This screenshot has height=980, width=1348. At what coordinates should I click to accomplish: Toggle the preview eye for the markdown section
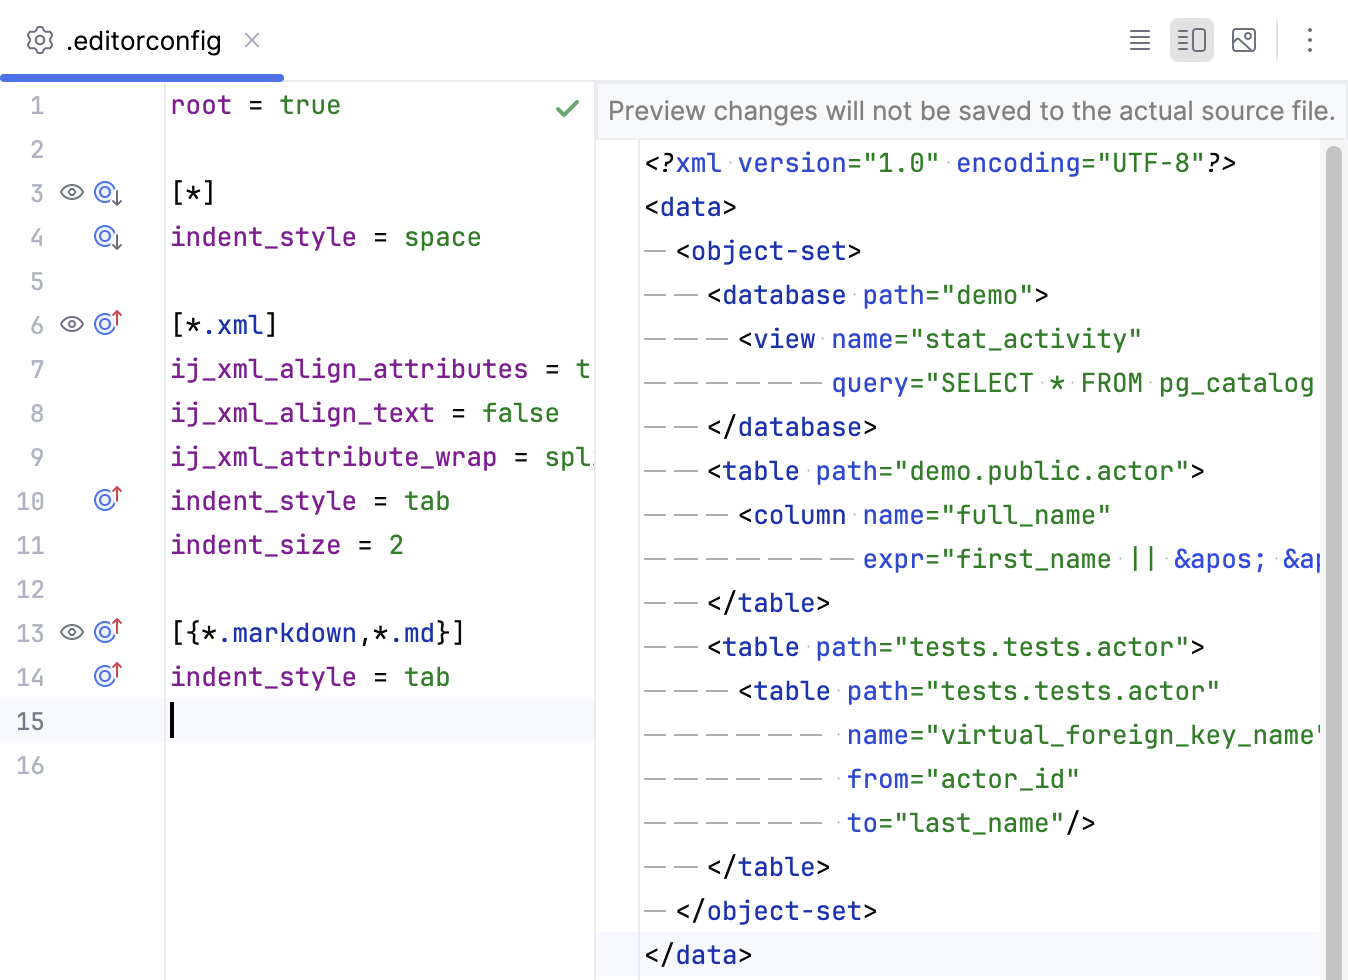(x=71, y=632)
